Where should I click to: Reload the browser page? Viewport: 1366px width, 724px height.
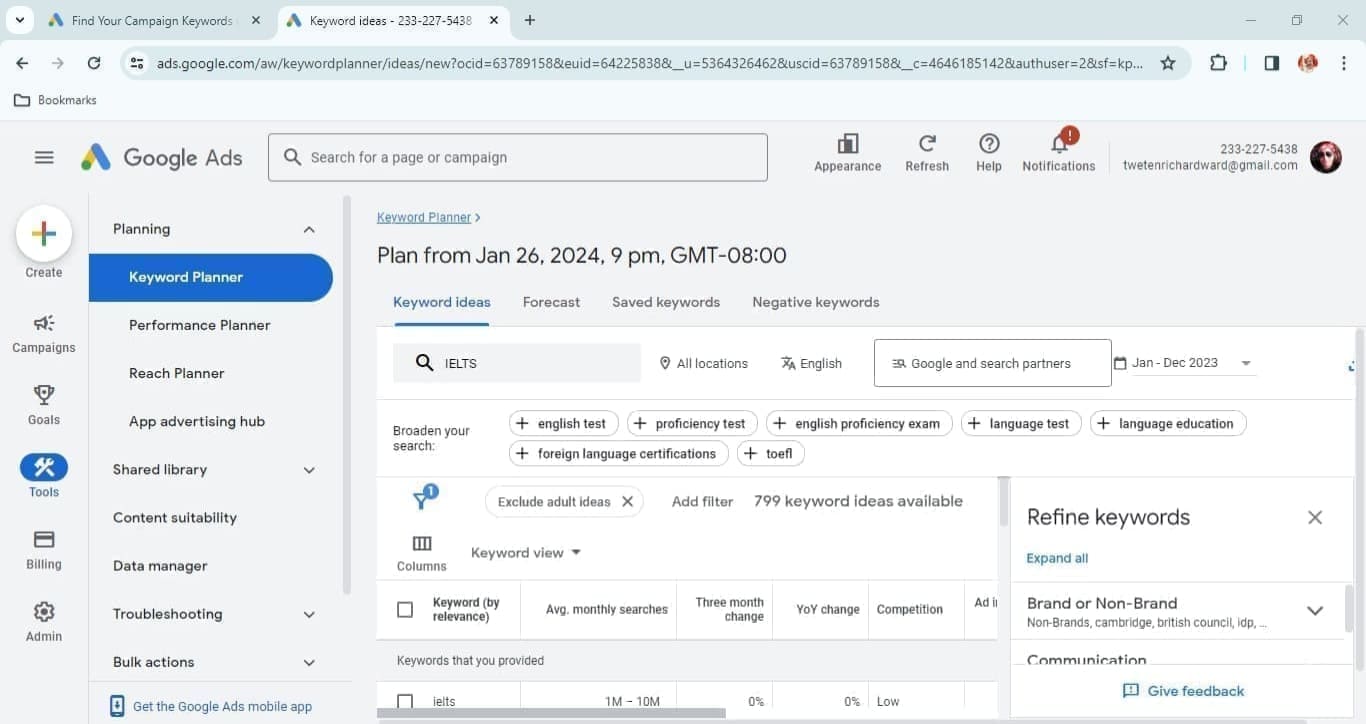(94, 63)
